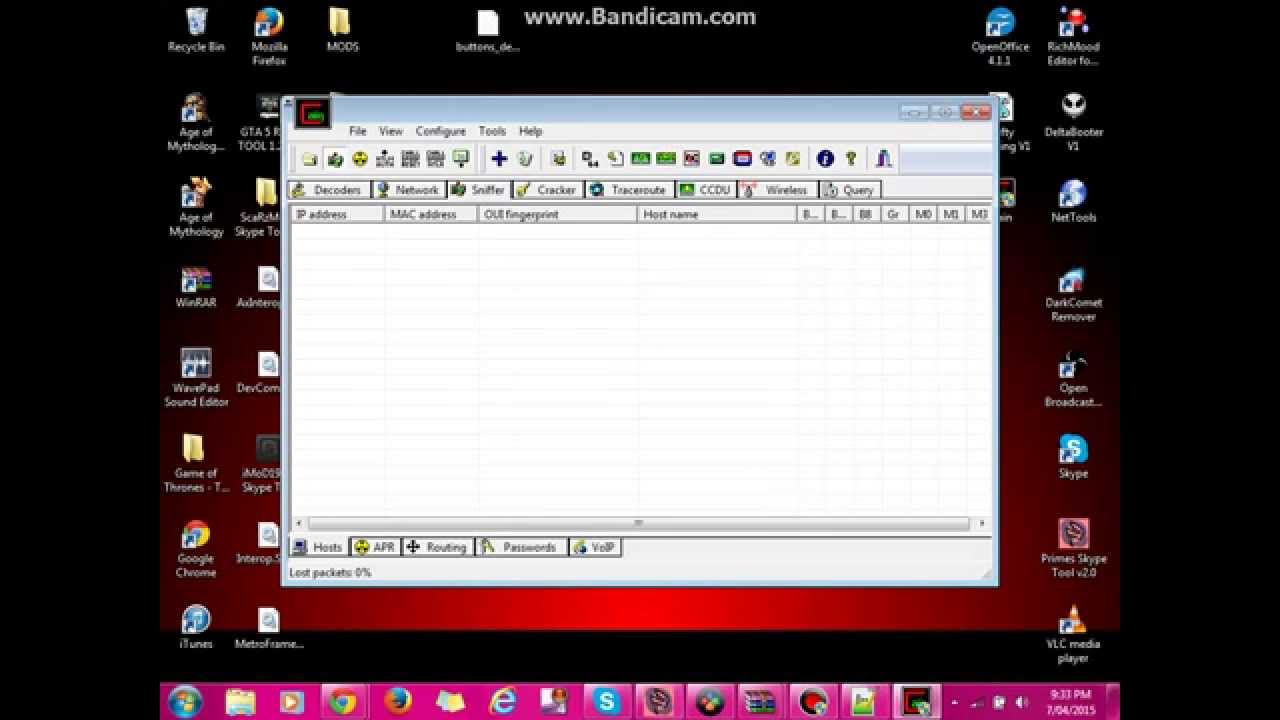Click the Open file folder icon in toolbar

[309, 159]
